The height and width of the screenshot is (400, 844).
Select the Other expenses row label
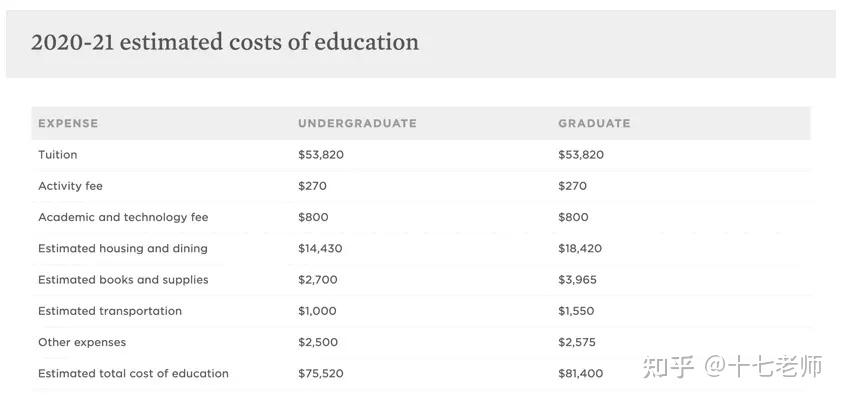82,342
